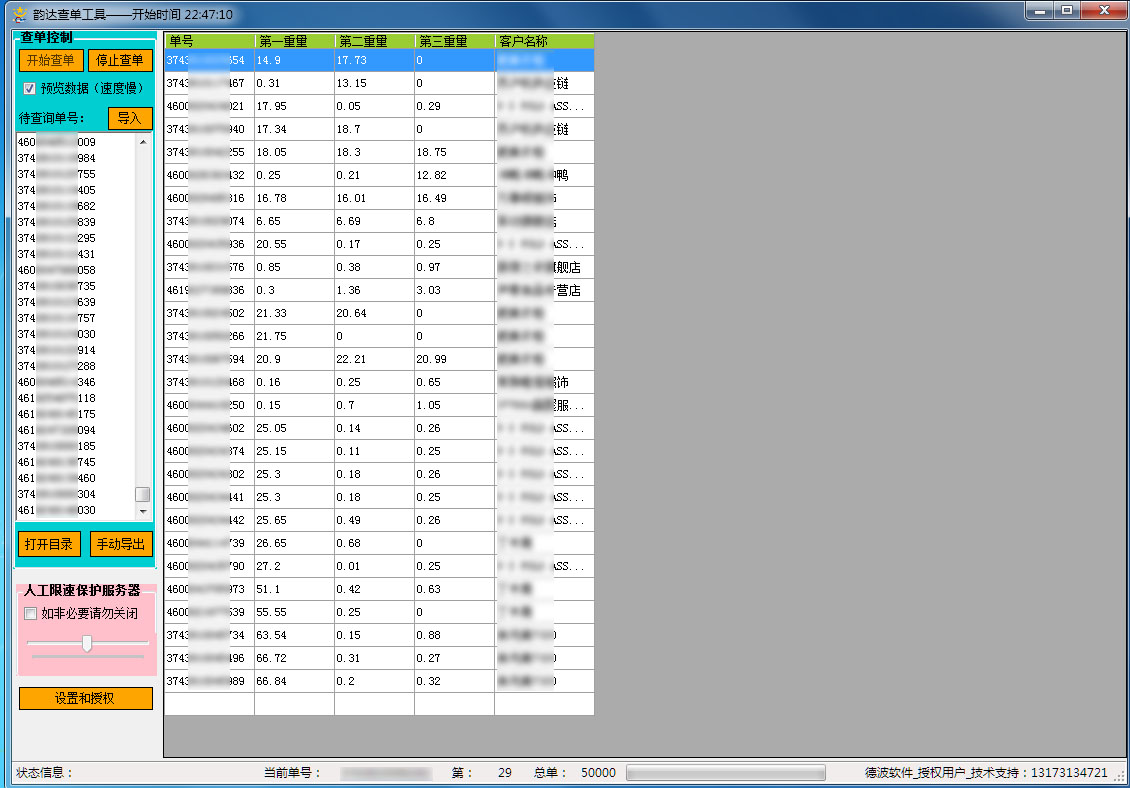Select second weight cell 17.73
Image resolution: width=1130 pixels, height=788 pixels.
374,61
